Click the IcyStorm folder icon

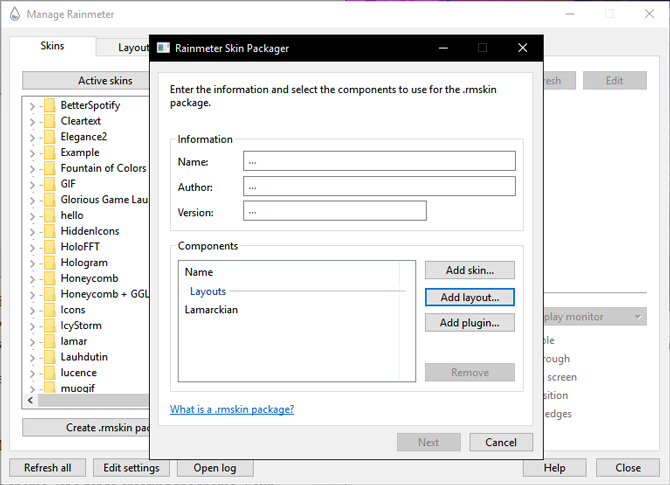(x=48, y=325)
